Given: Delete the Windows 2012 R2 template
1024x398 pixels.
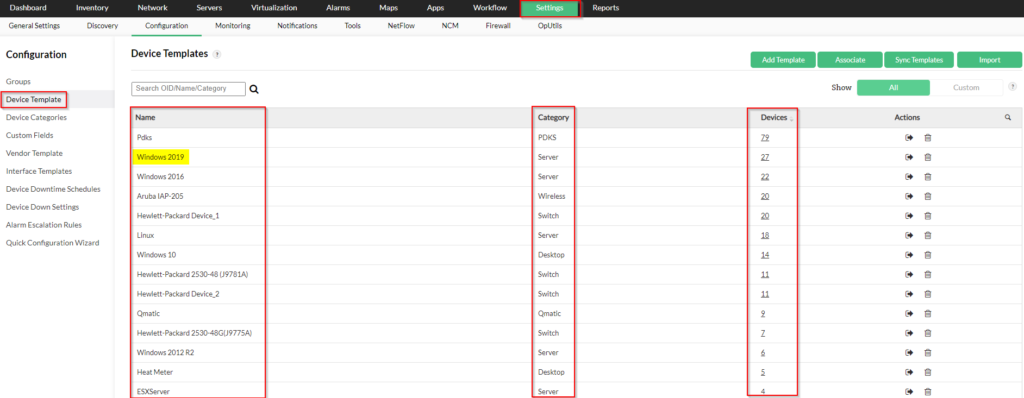Looking at the screenshot, I should (927, 353).
